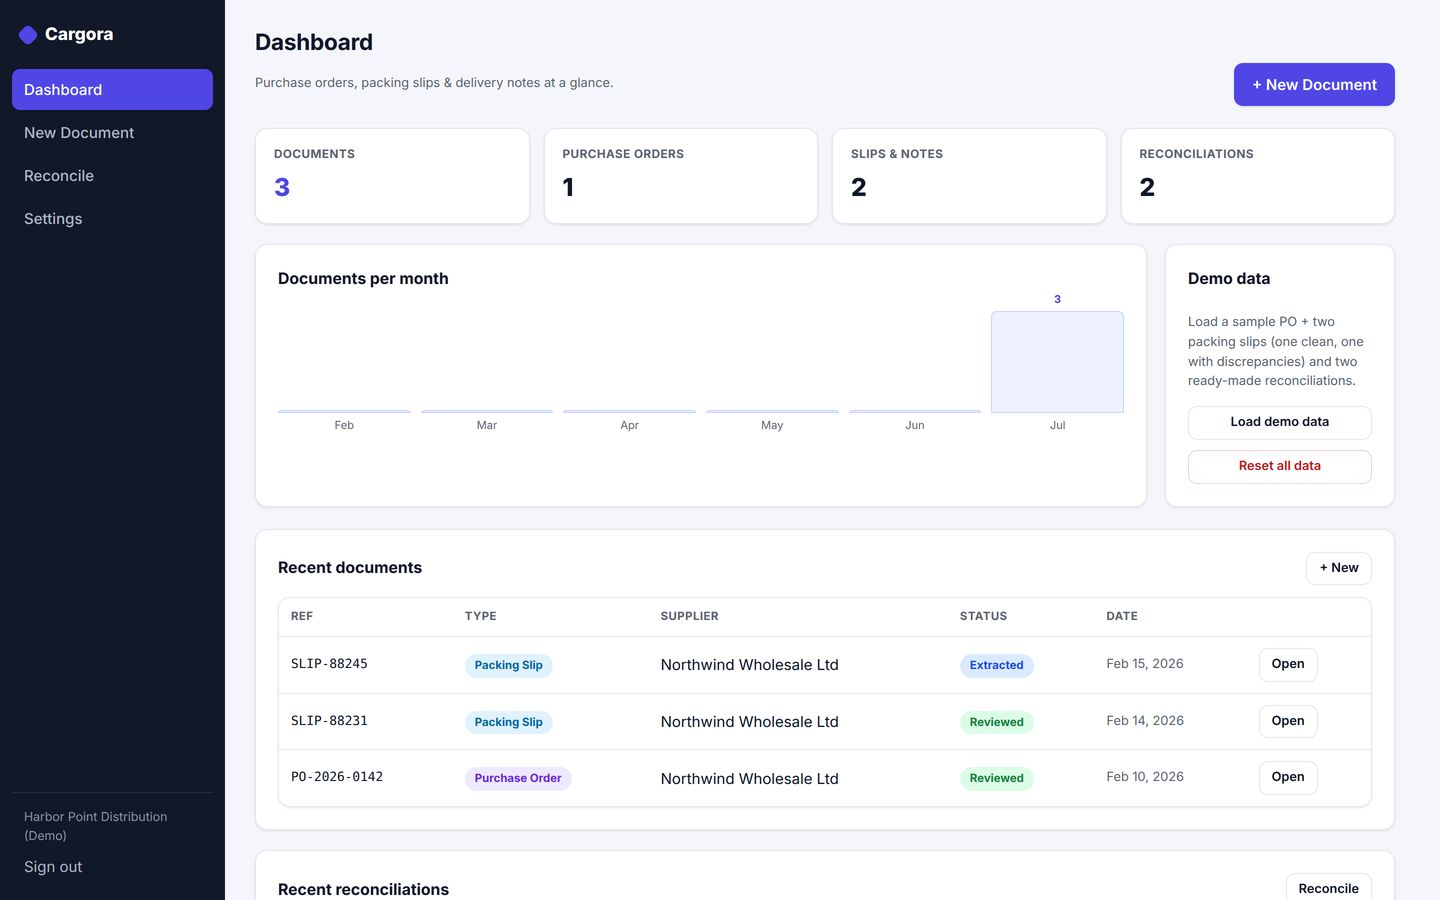Select the Purchase Orders stat card

coord(681,176)
